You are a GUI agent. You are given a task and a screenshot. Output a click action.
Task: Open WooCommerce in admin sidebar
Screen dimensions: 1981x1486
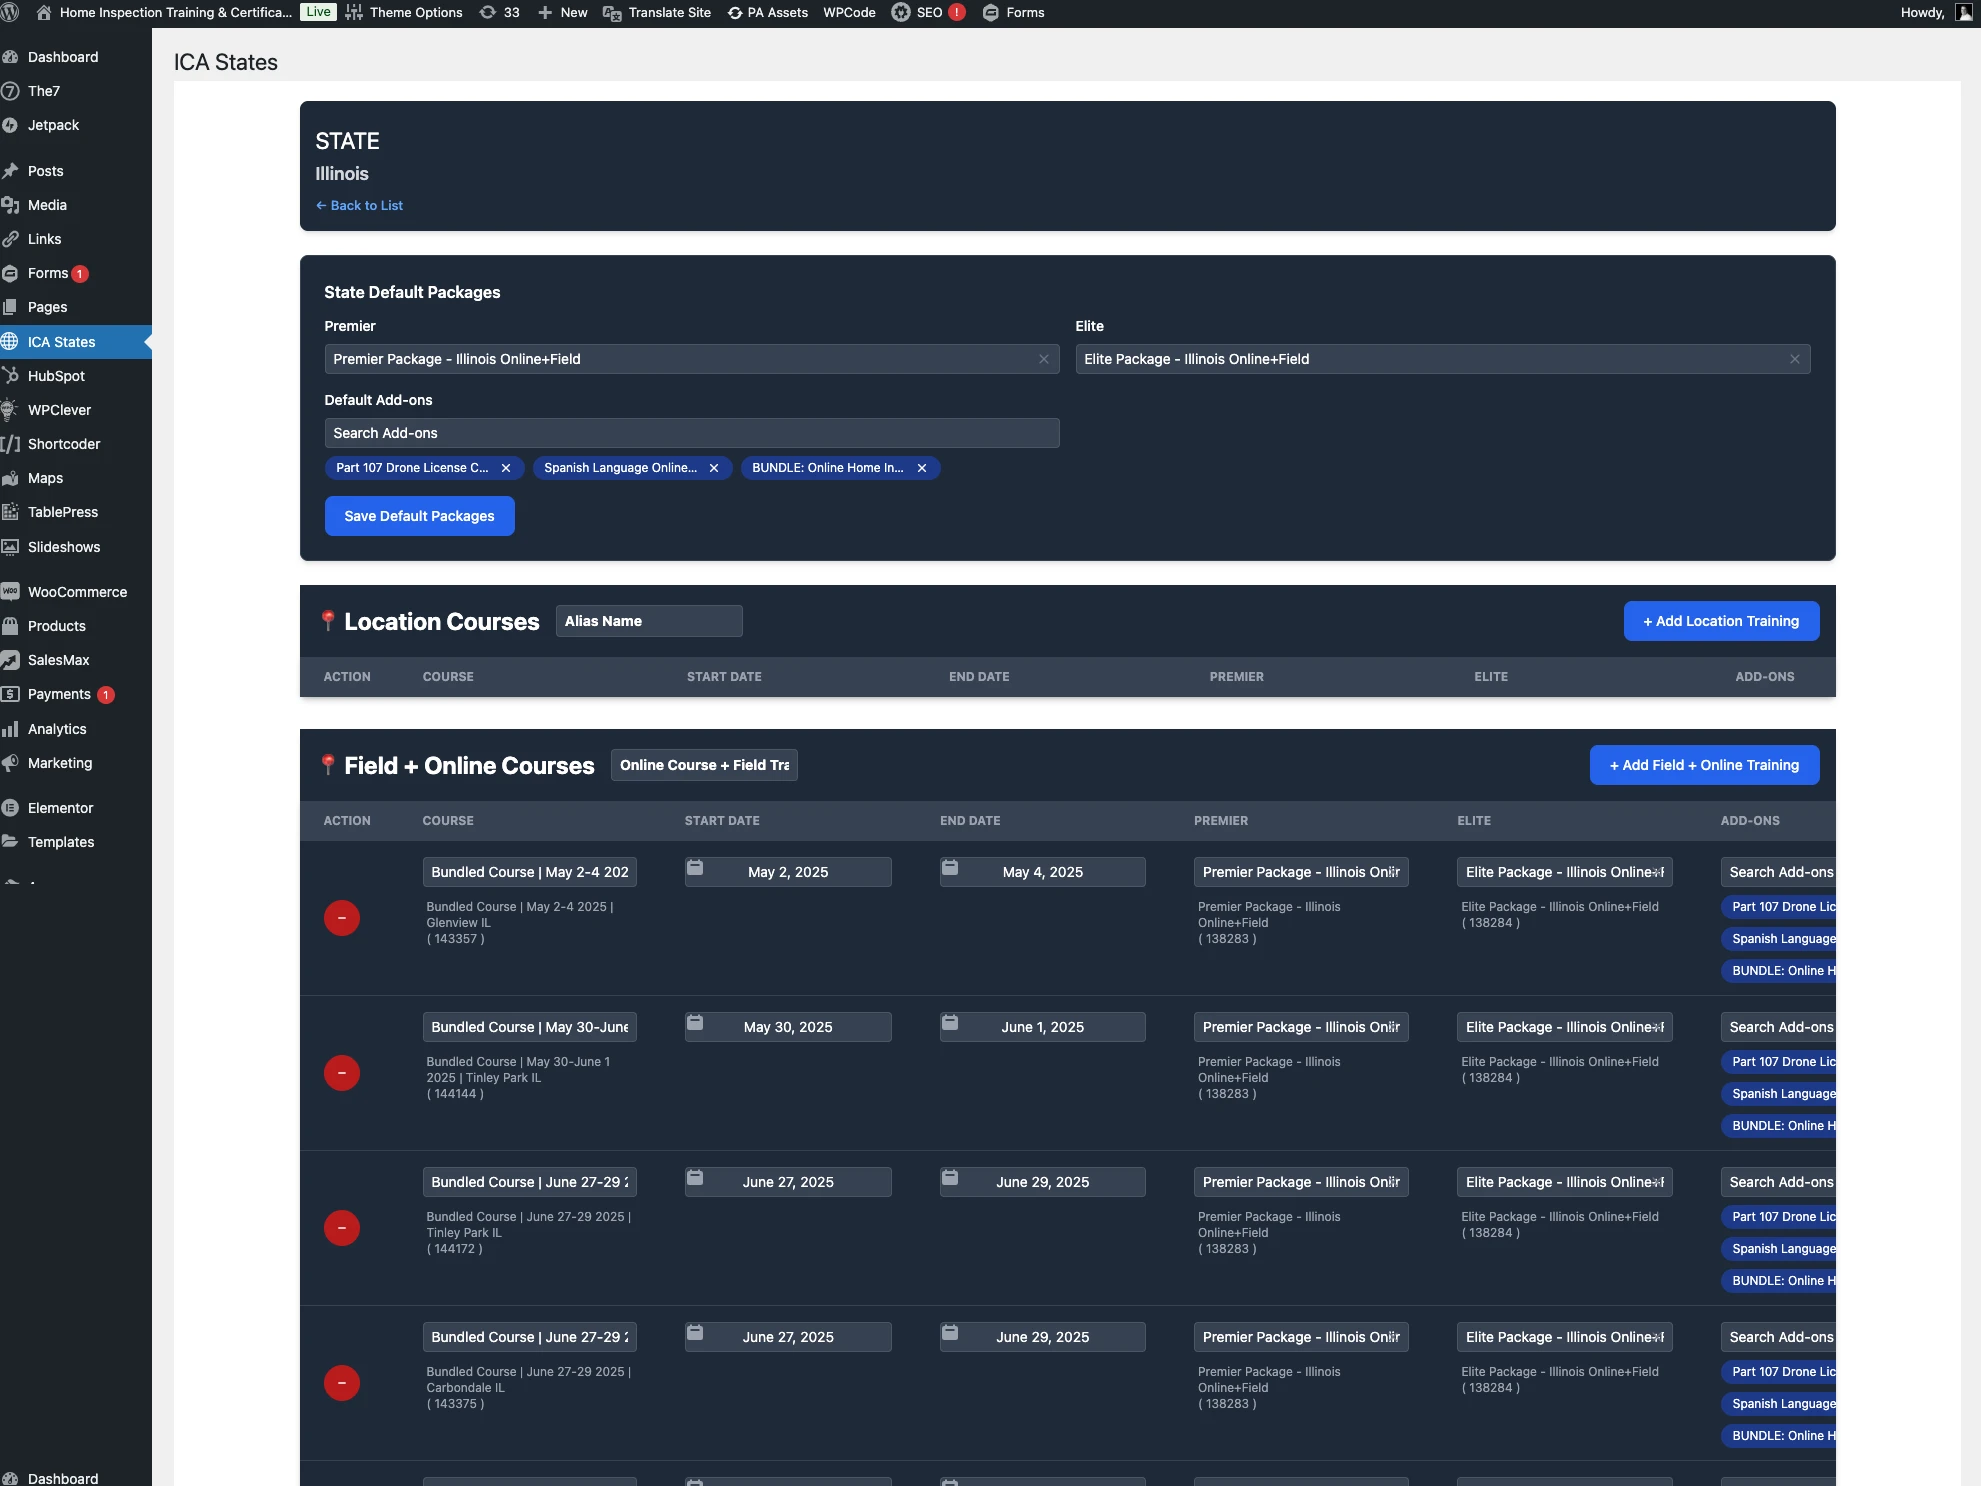(x=77, y=592)
